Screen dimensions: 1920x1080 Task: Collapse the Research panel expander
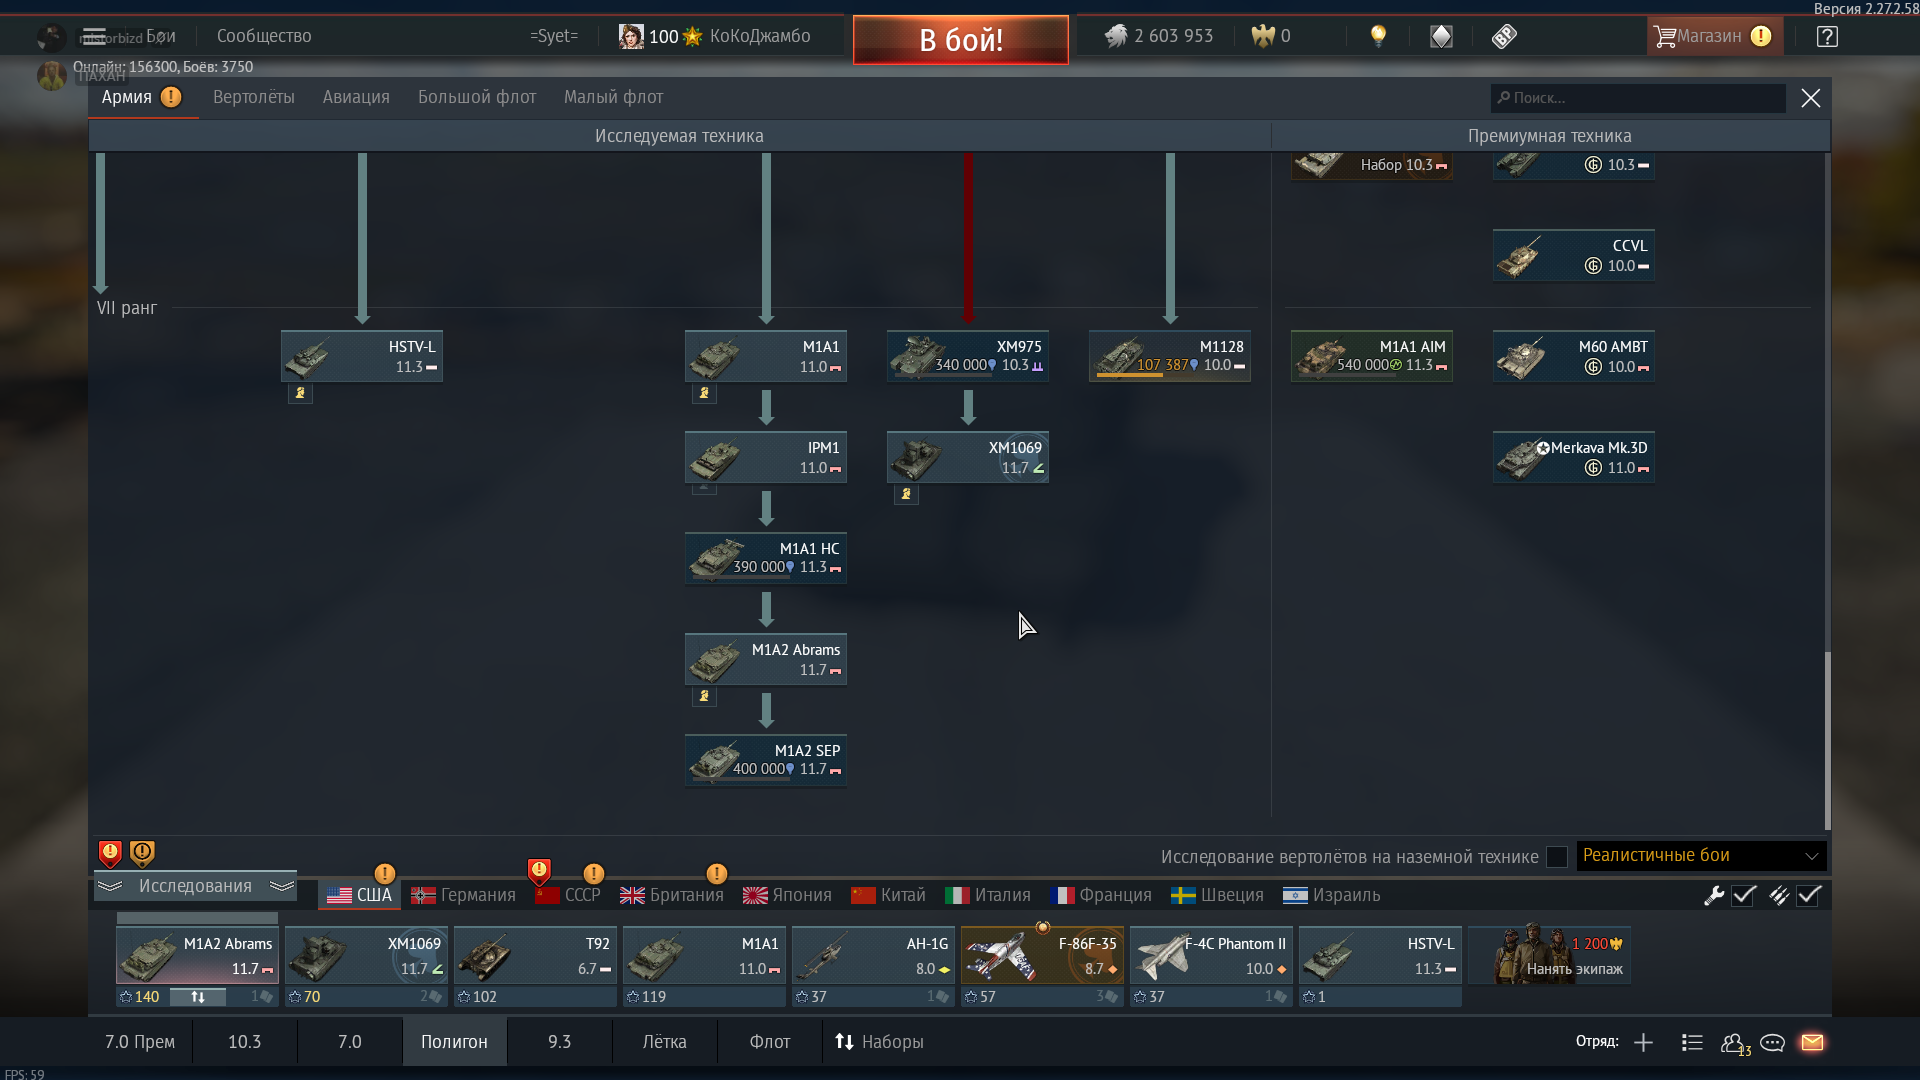click(x=195, y=886)
